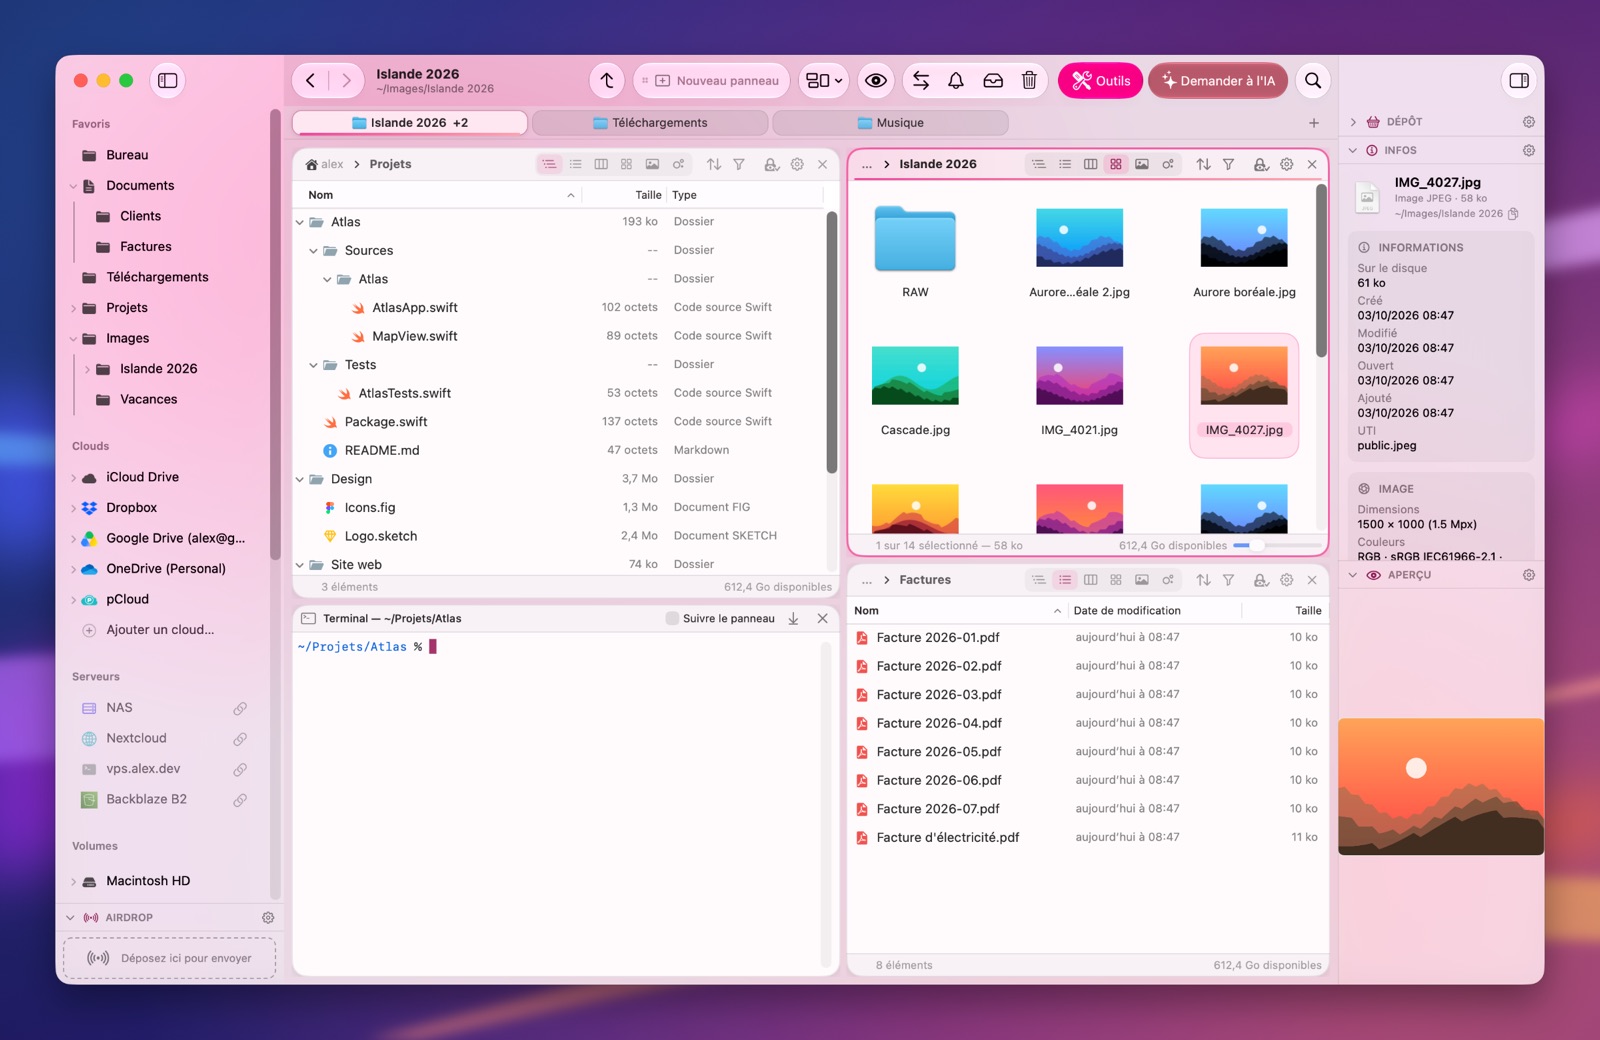Image resolution: width=1600 pixels, height=1040 pixels.
Task: Click the Demander à l'IA button
Action: click(x=1218, y=81)
